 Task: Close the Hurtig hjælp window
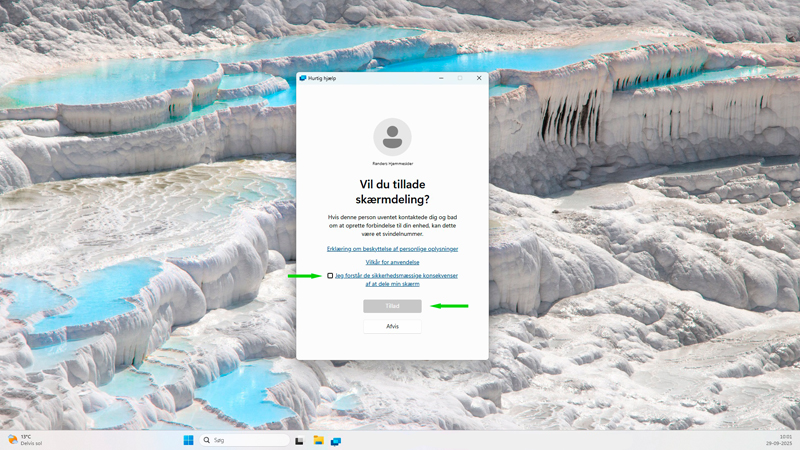pos(479,78)
